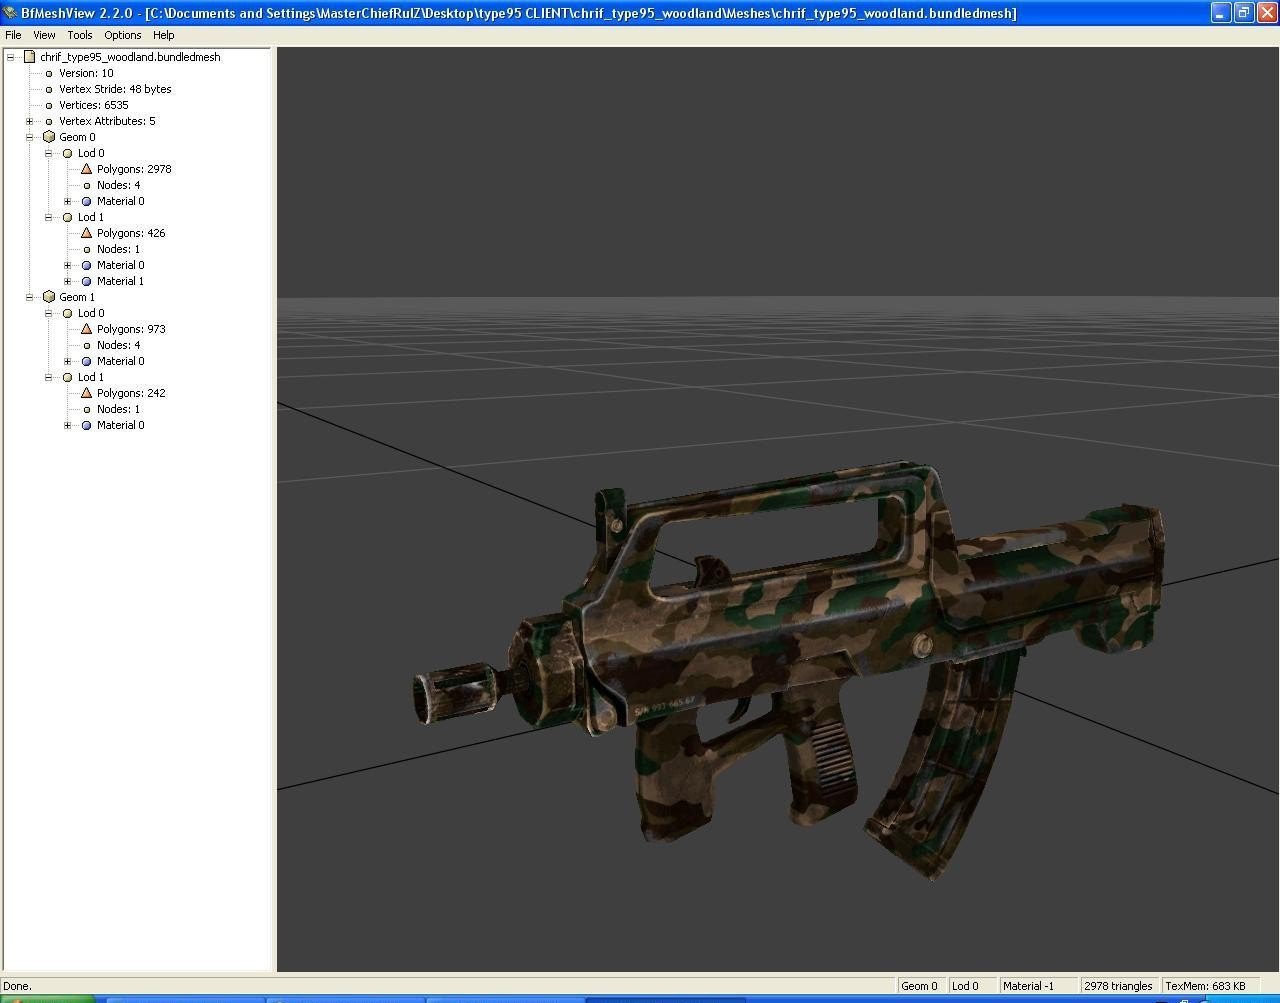Click the Geom 0 cube icon
This screenshot has height=1003, width=1280.
49,137
